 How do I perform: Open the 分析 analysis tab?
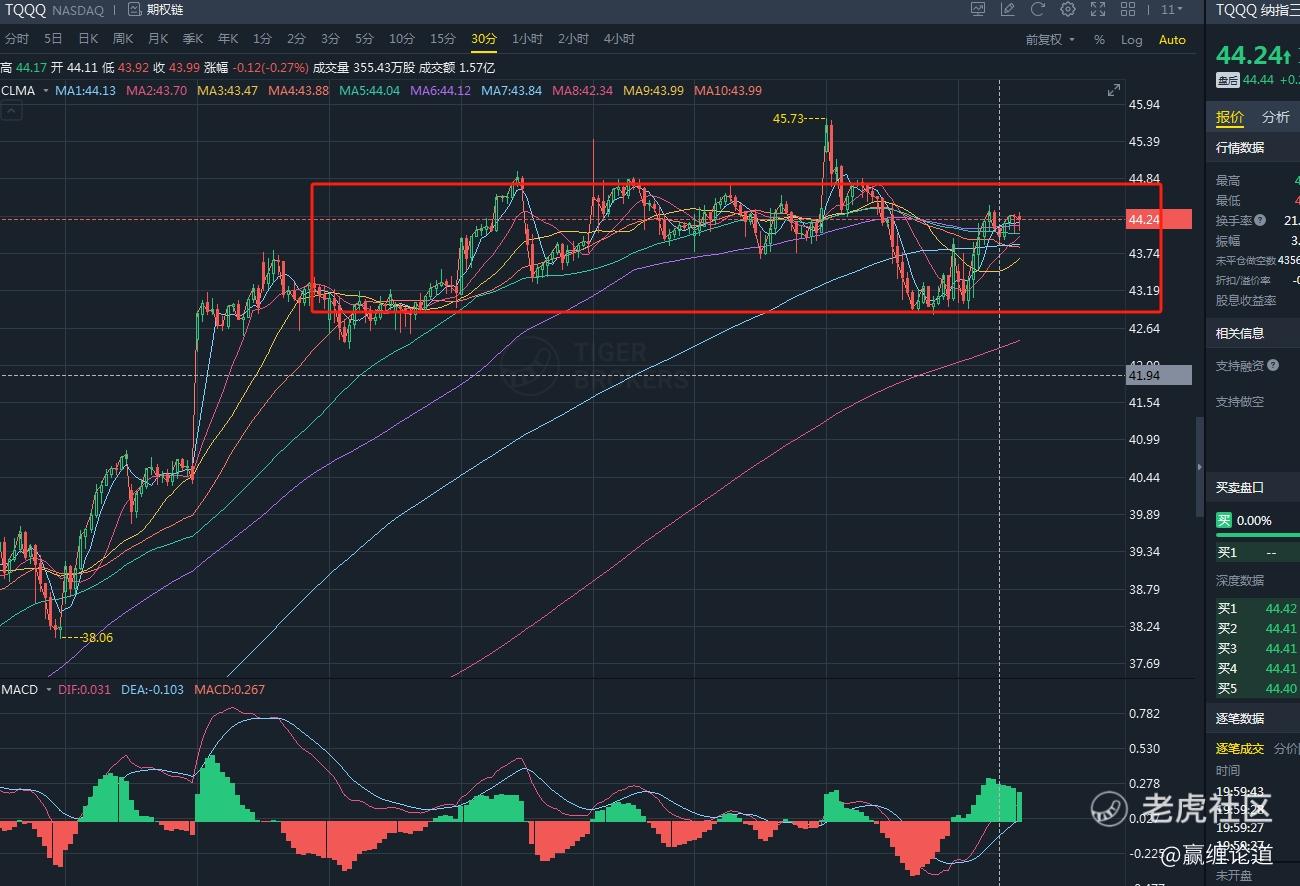click(x=1276, y=117)
